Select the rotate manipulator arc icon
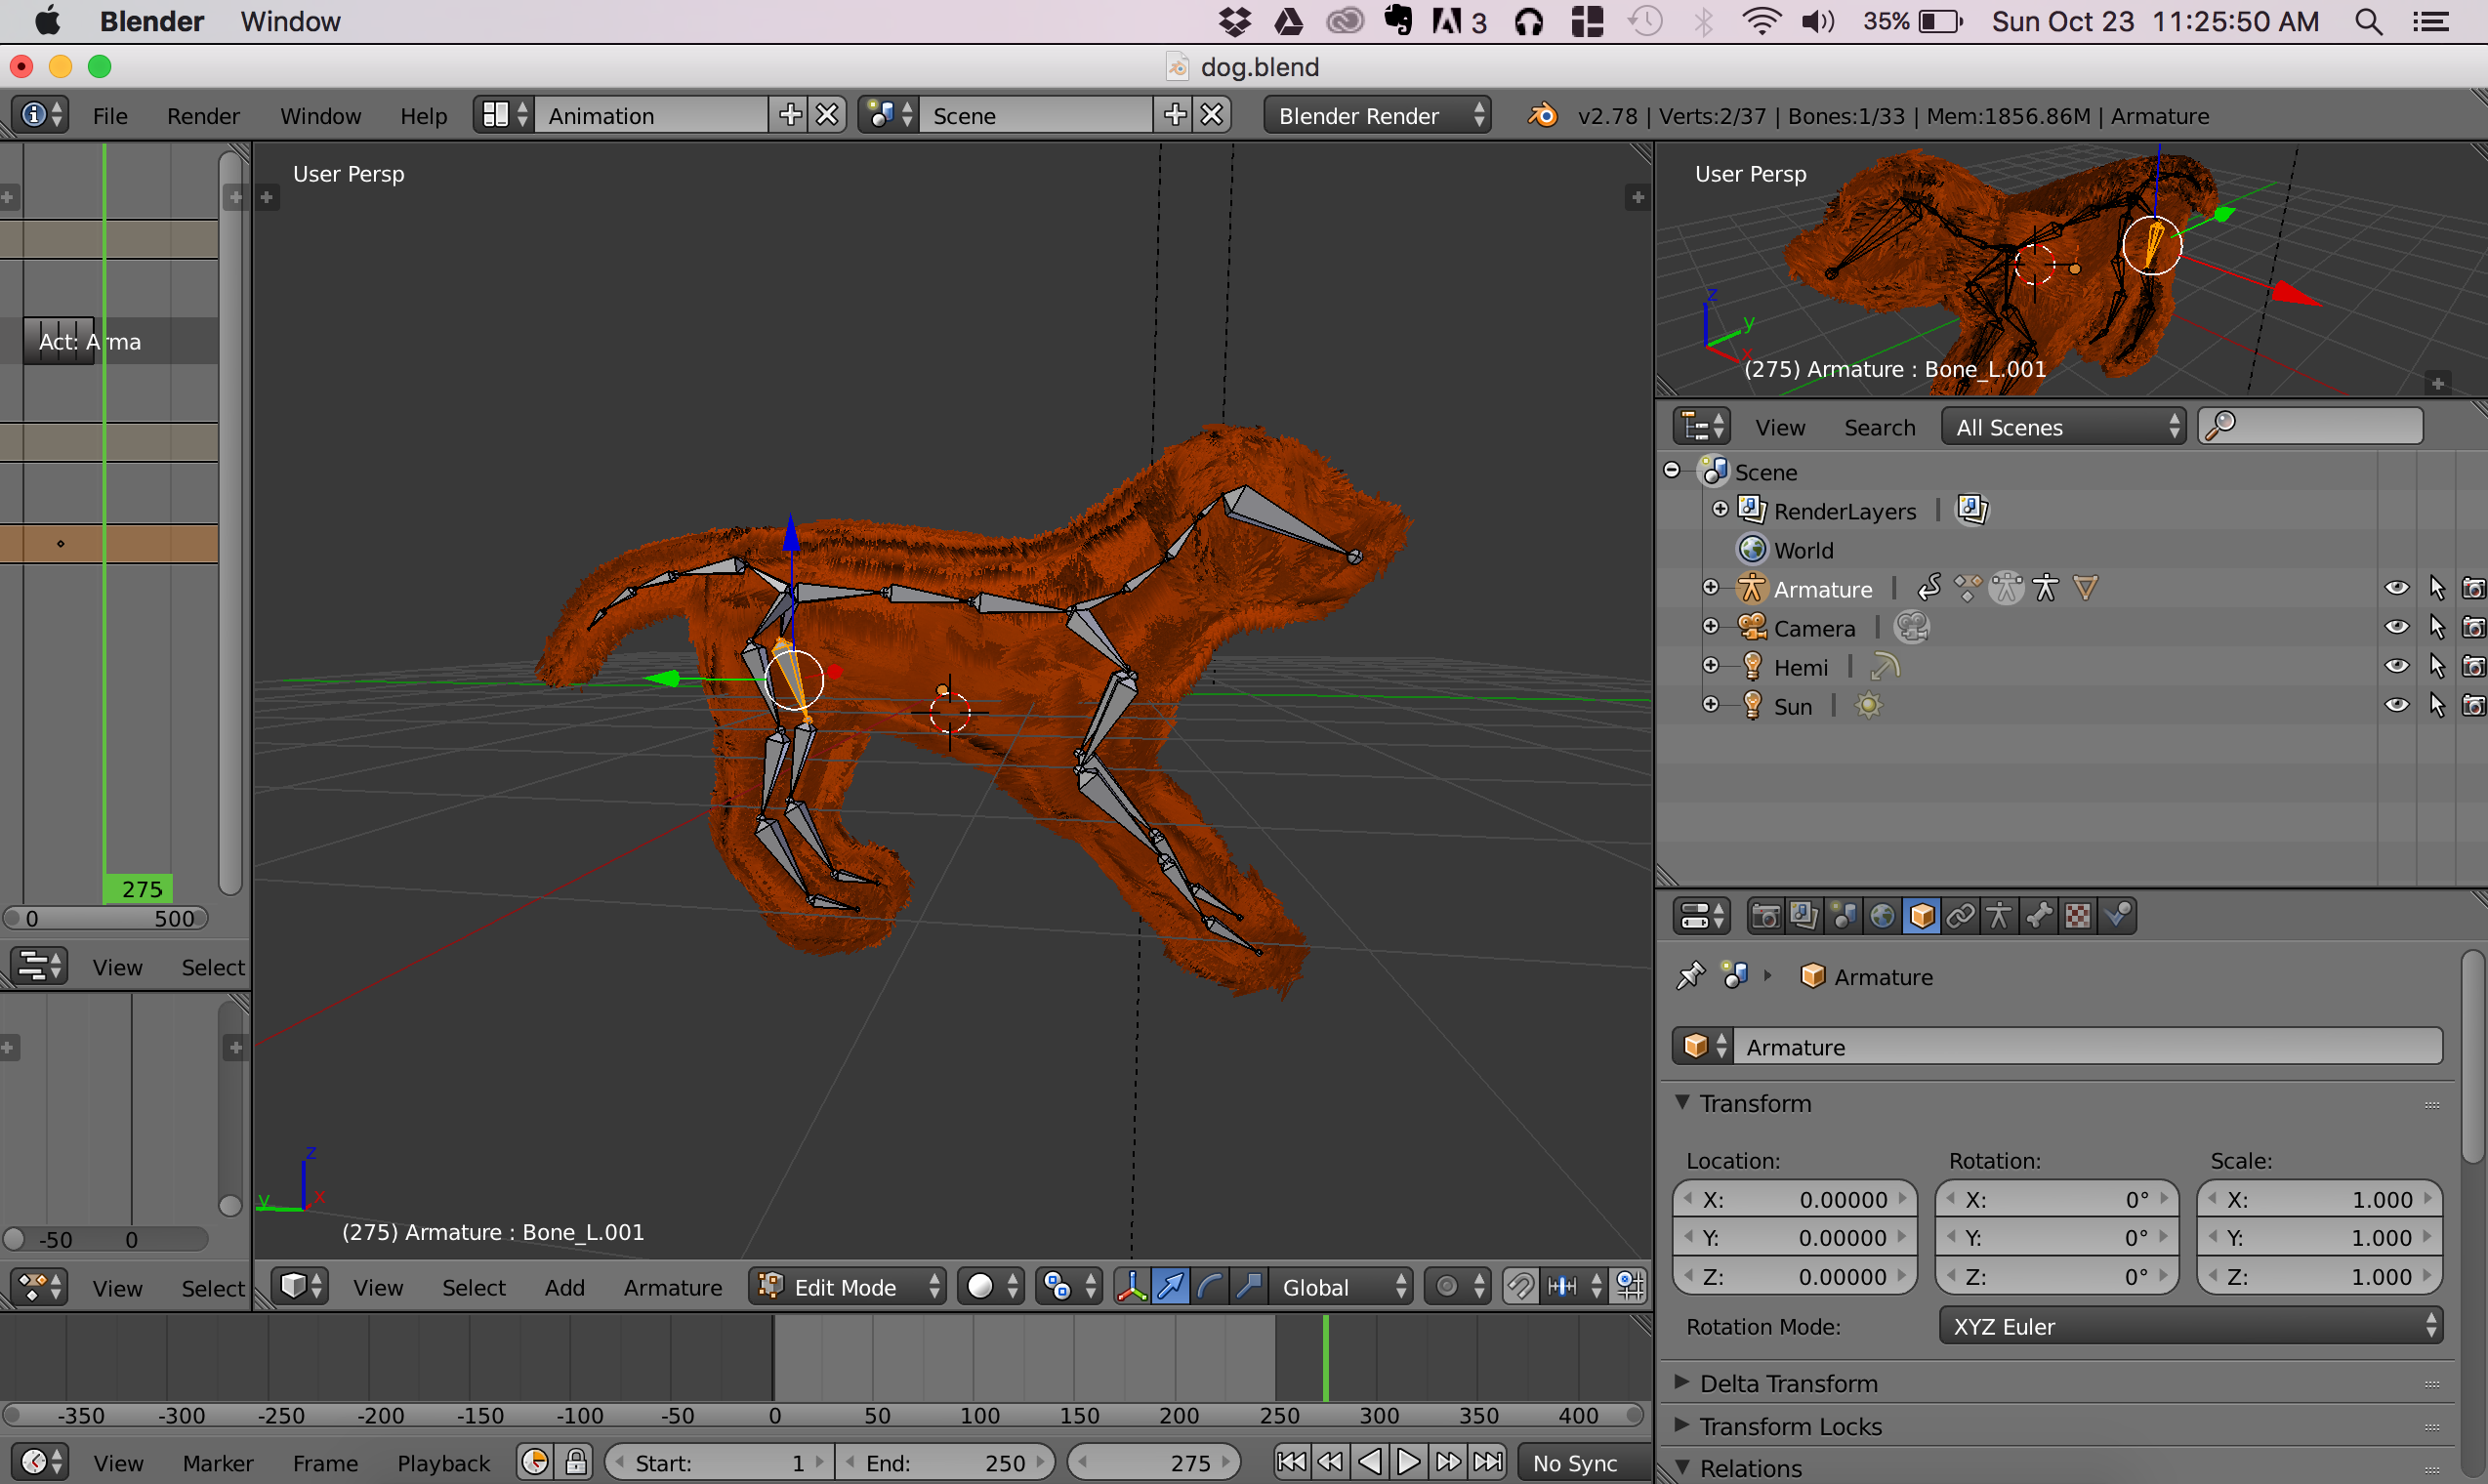 pos(1210,1287)
